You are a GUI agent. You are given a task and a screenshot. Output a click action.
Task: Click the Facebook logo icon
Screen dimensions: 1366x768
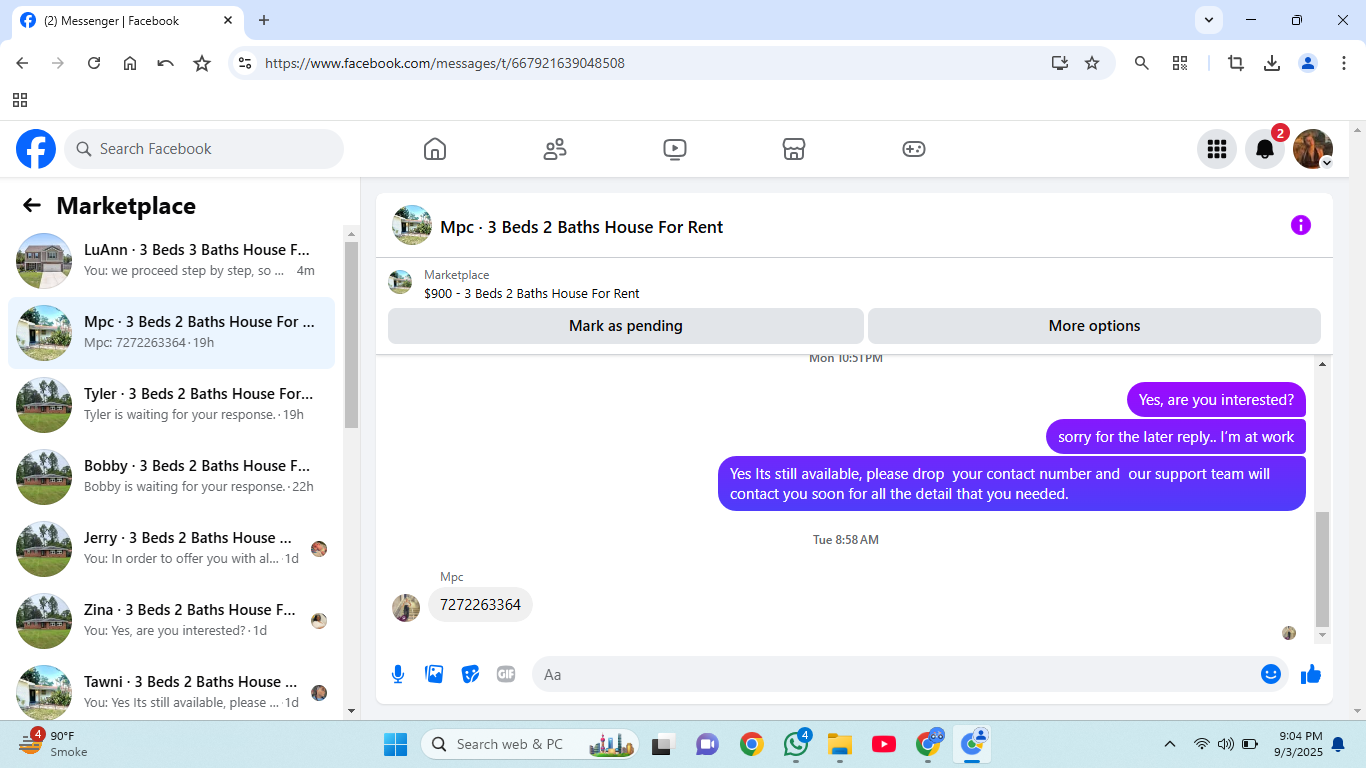coord(36,149)
